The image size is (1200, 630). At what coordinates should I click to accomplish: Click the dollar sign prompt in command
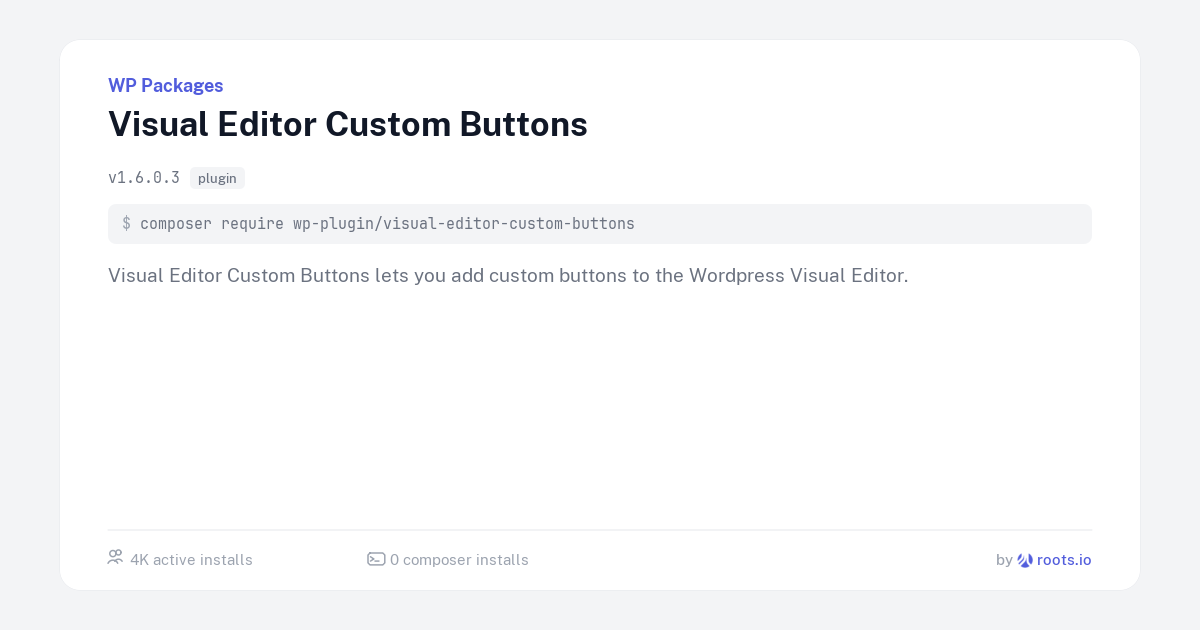coord(126,224)
